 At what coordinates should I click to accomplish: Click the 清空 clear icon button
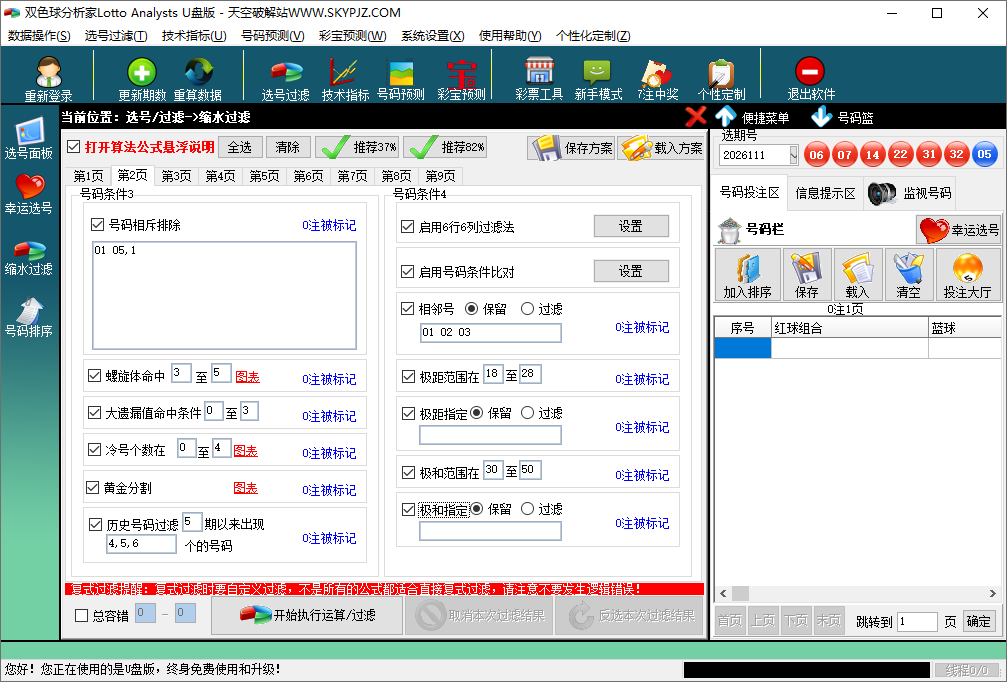(909, 274)
